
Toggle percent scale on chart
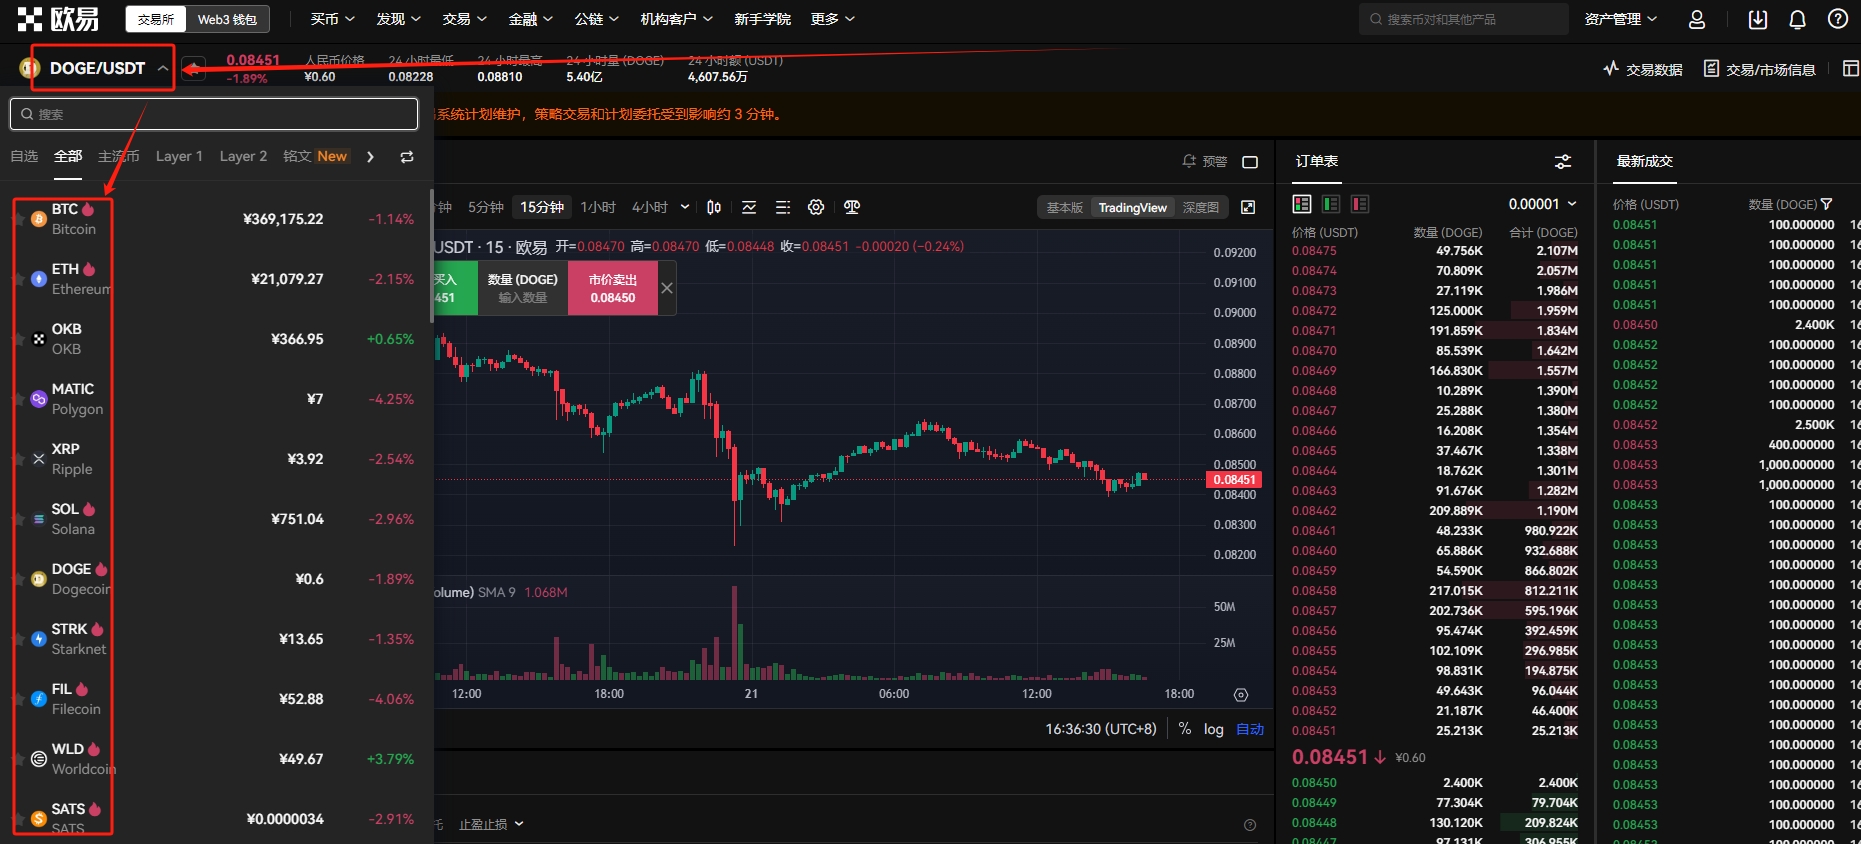click(x=1185, y=729)
